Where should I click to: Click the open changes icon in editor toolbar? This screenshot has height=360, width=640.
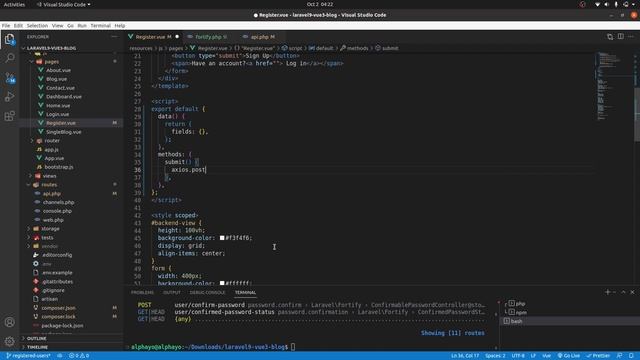[610, 37]
